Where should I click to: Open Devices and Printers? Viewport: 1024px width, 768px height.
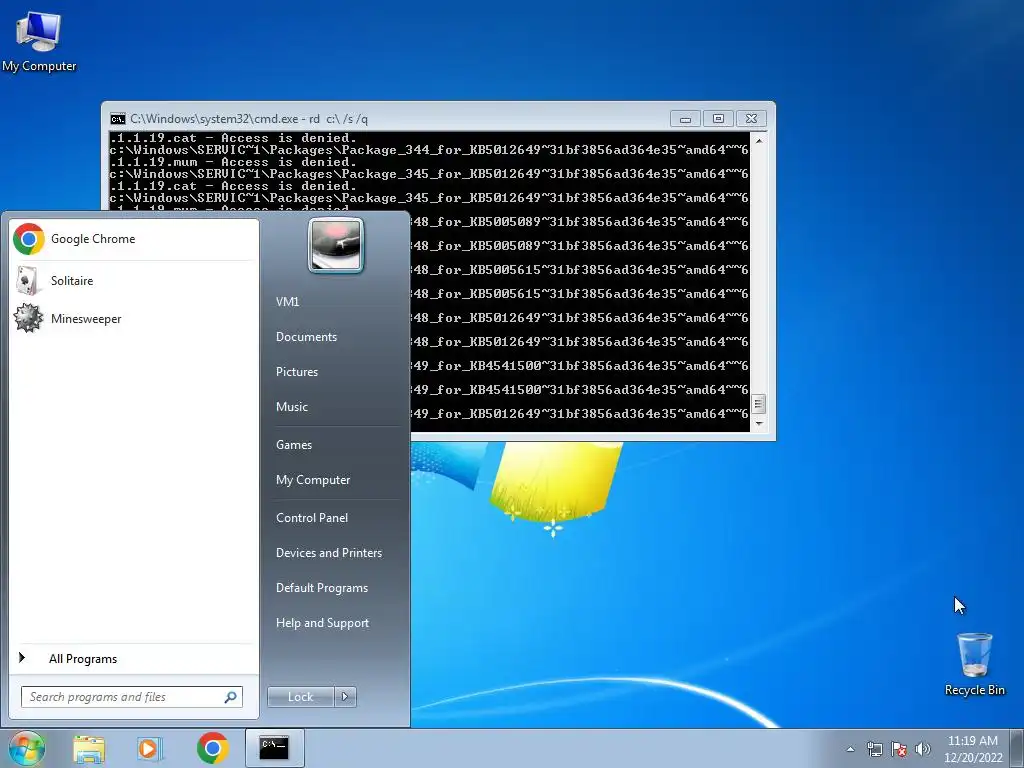(328, 553)
